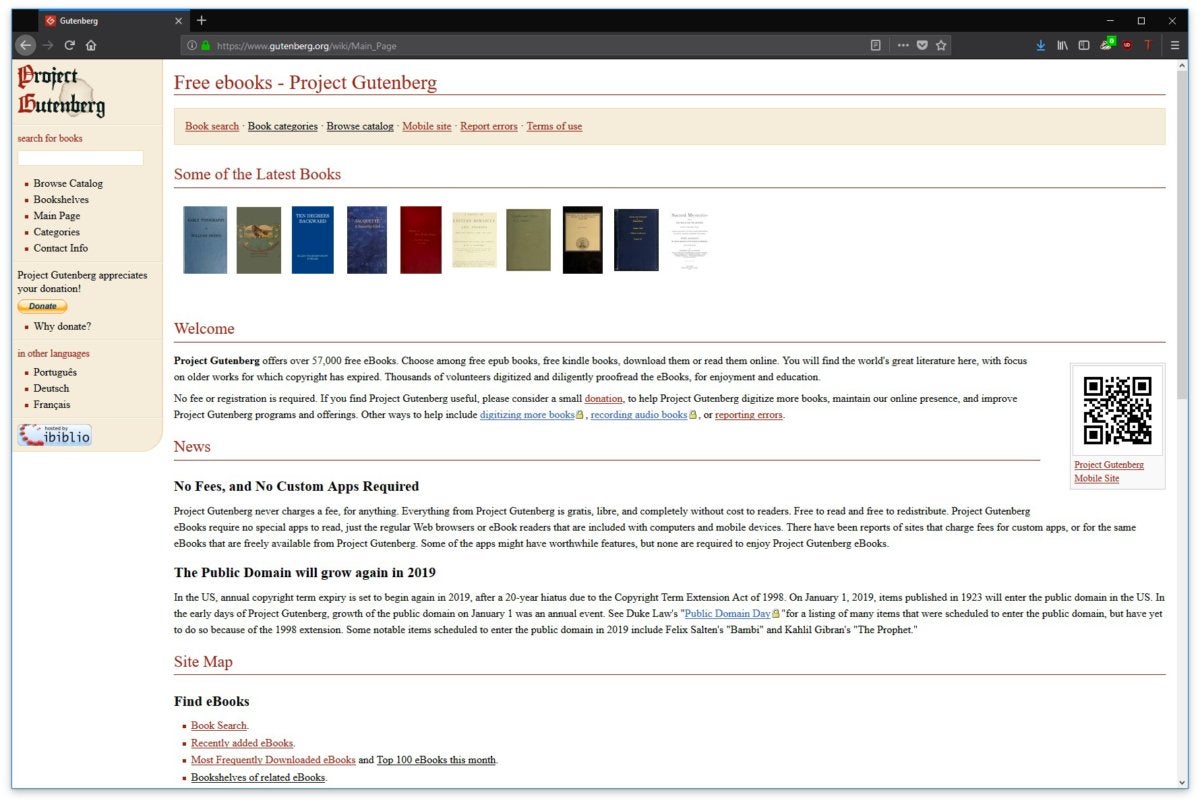Image resolution: width=1200 pixels, height=803 pixels.
Task: Open the digitizing more books link
Action: click(527, 415)
